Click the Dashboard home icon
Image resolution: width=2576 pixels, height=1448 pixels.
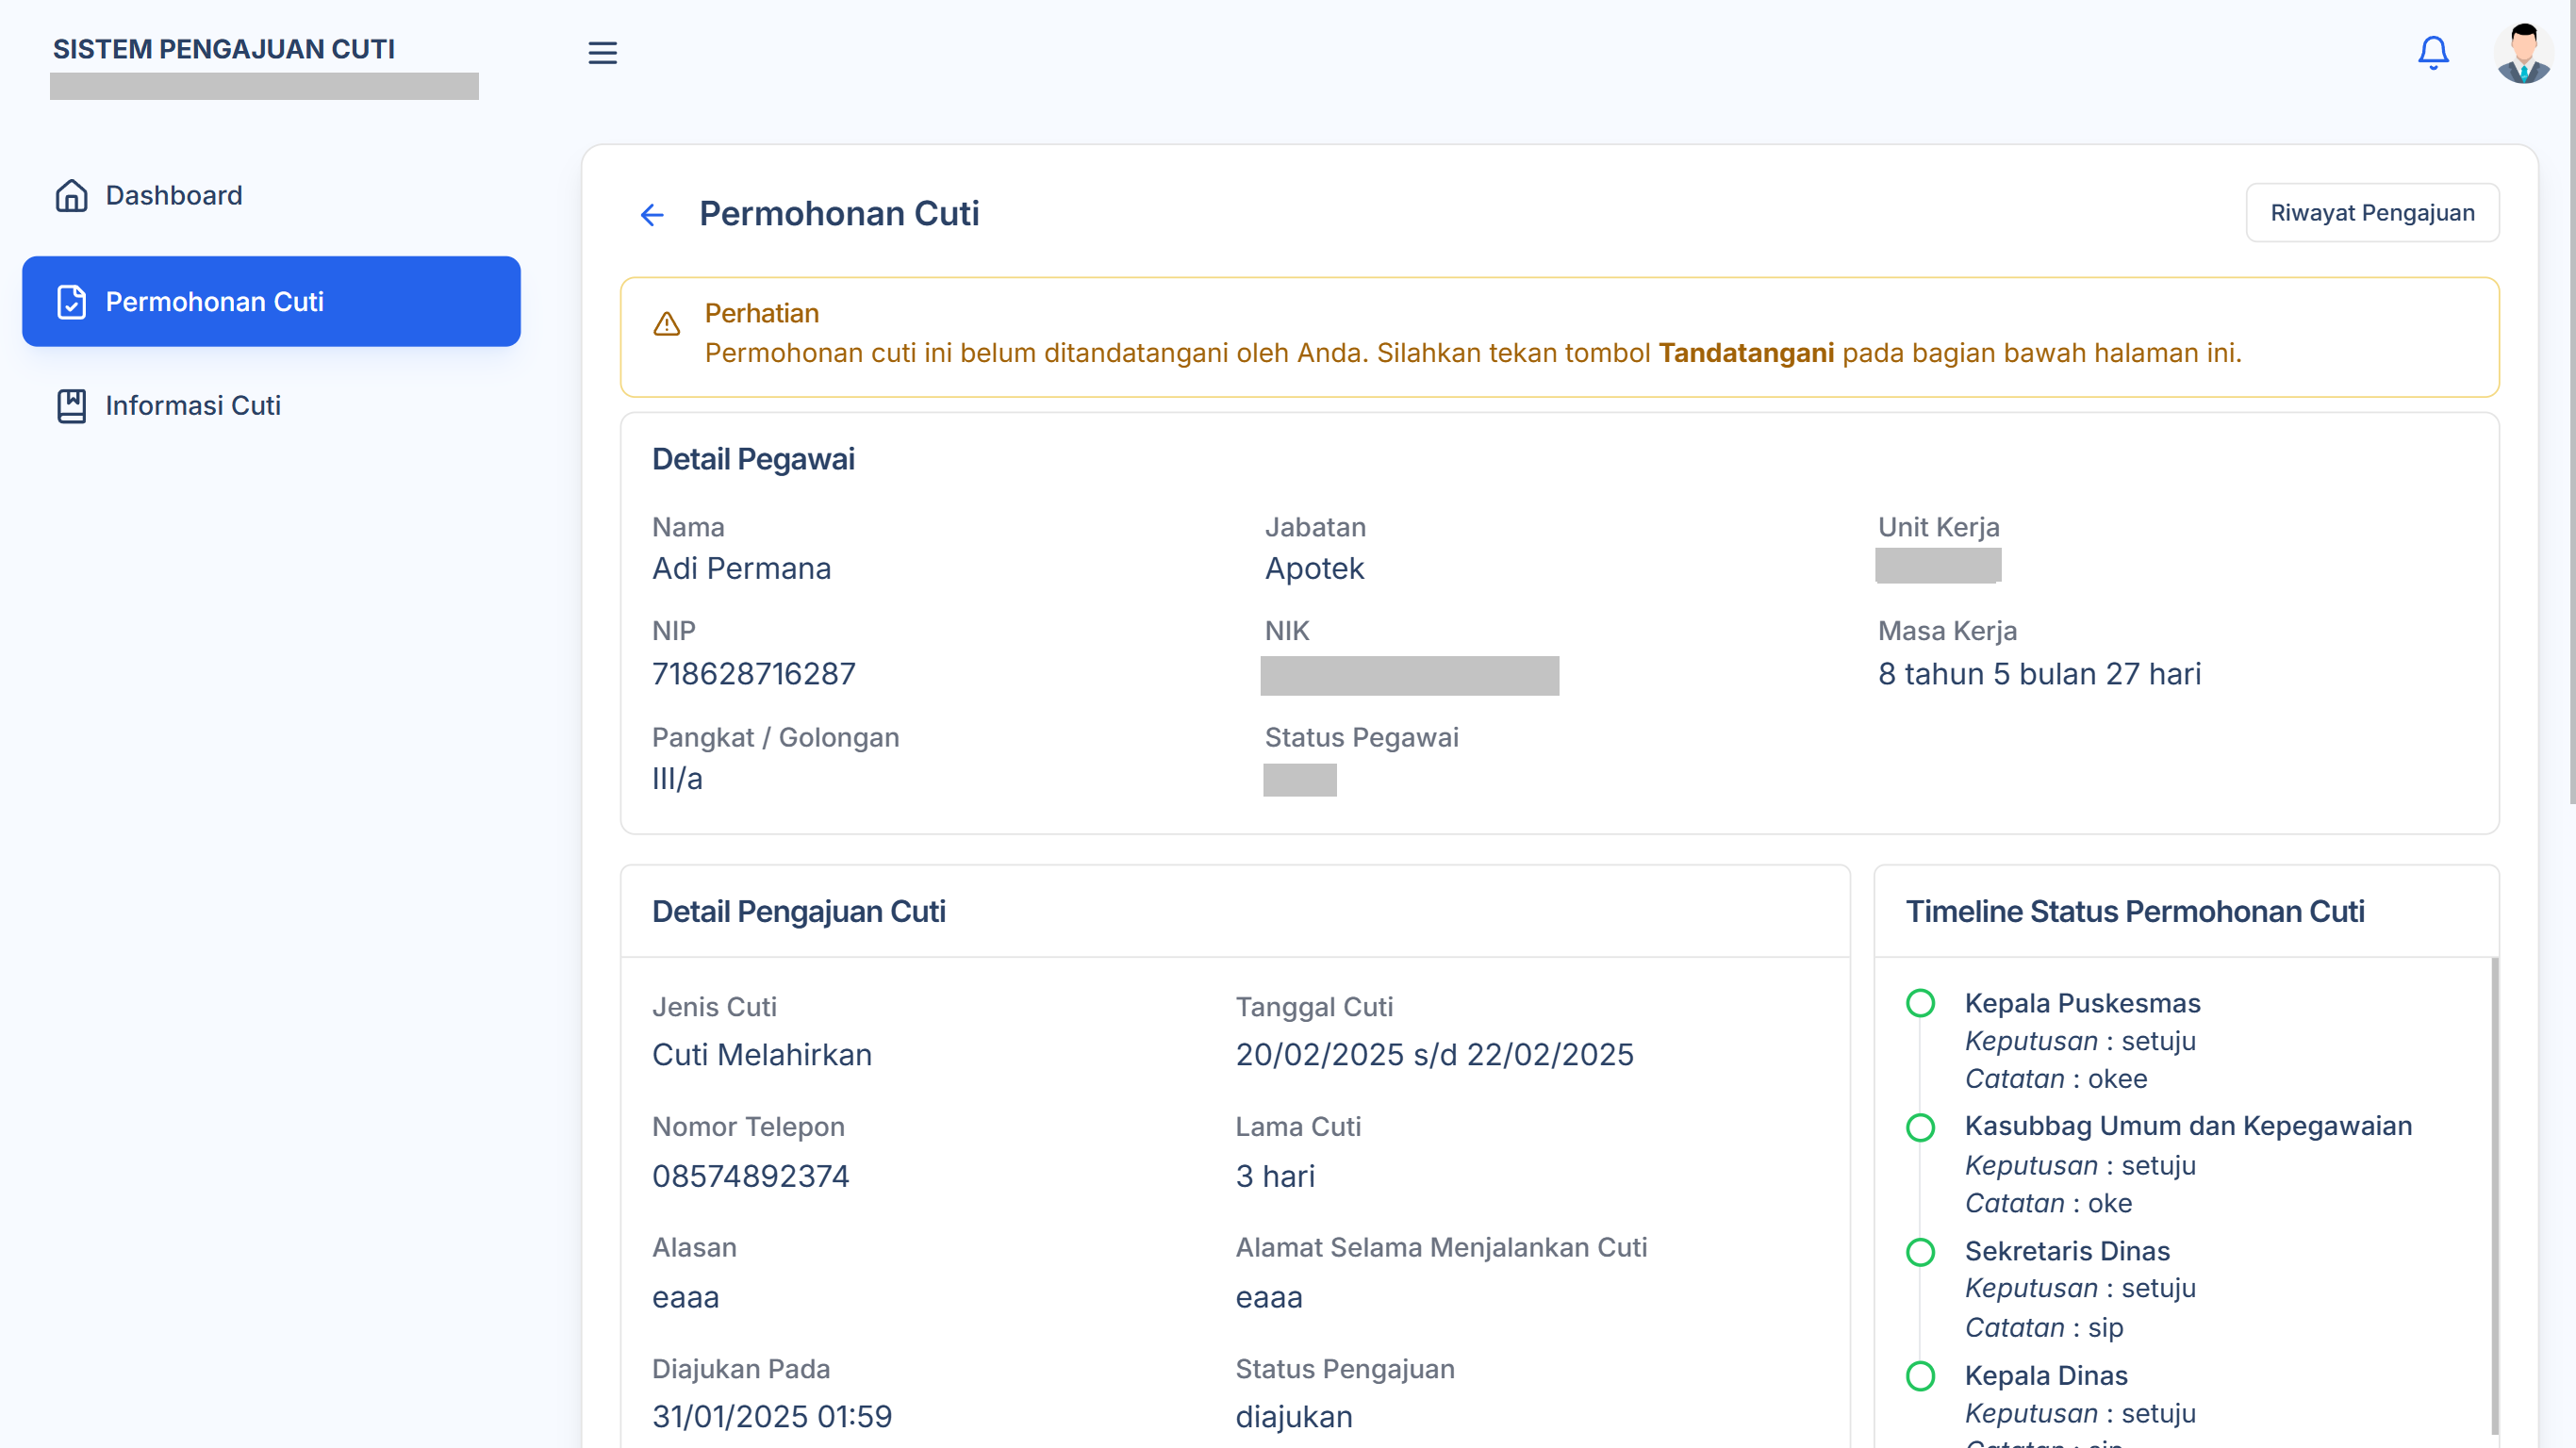(x=71, y=195)
